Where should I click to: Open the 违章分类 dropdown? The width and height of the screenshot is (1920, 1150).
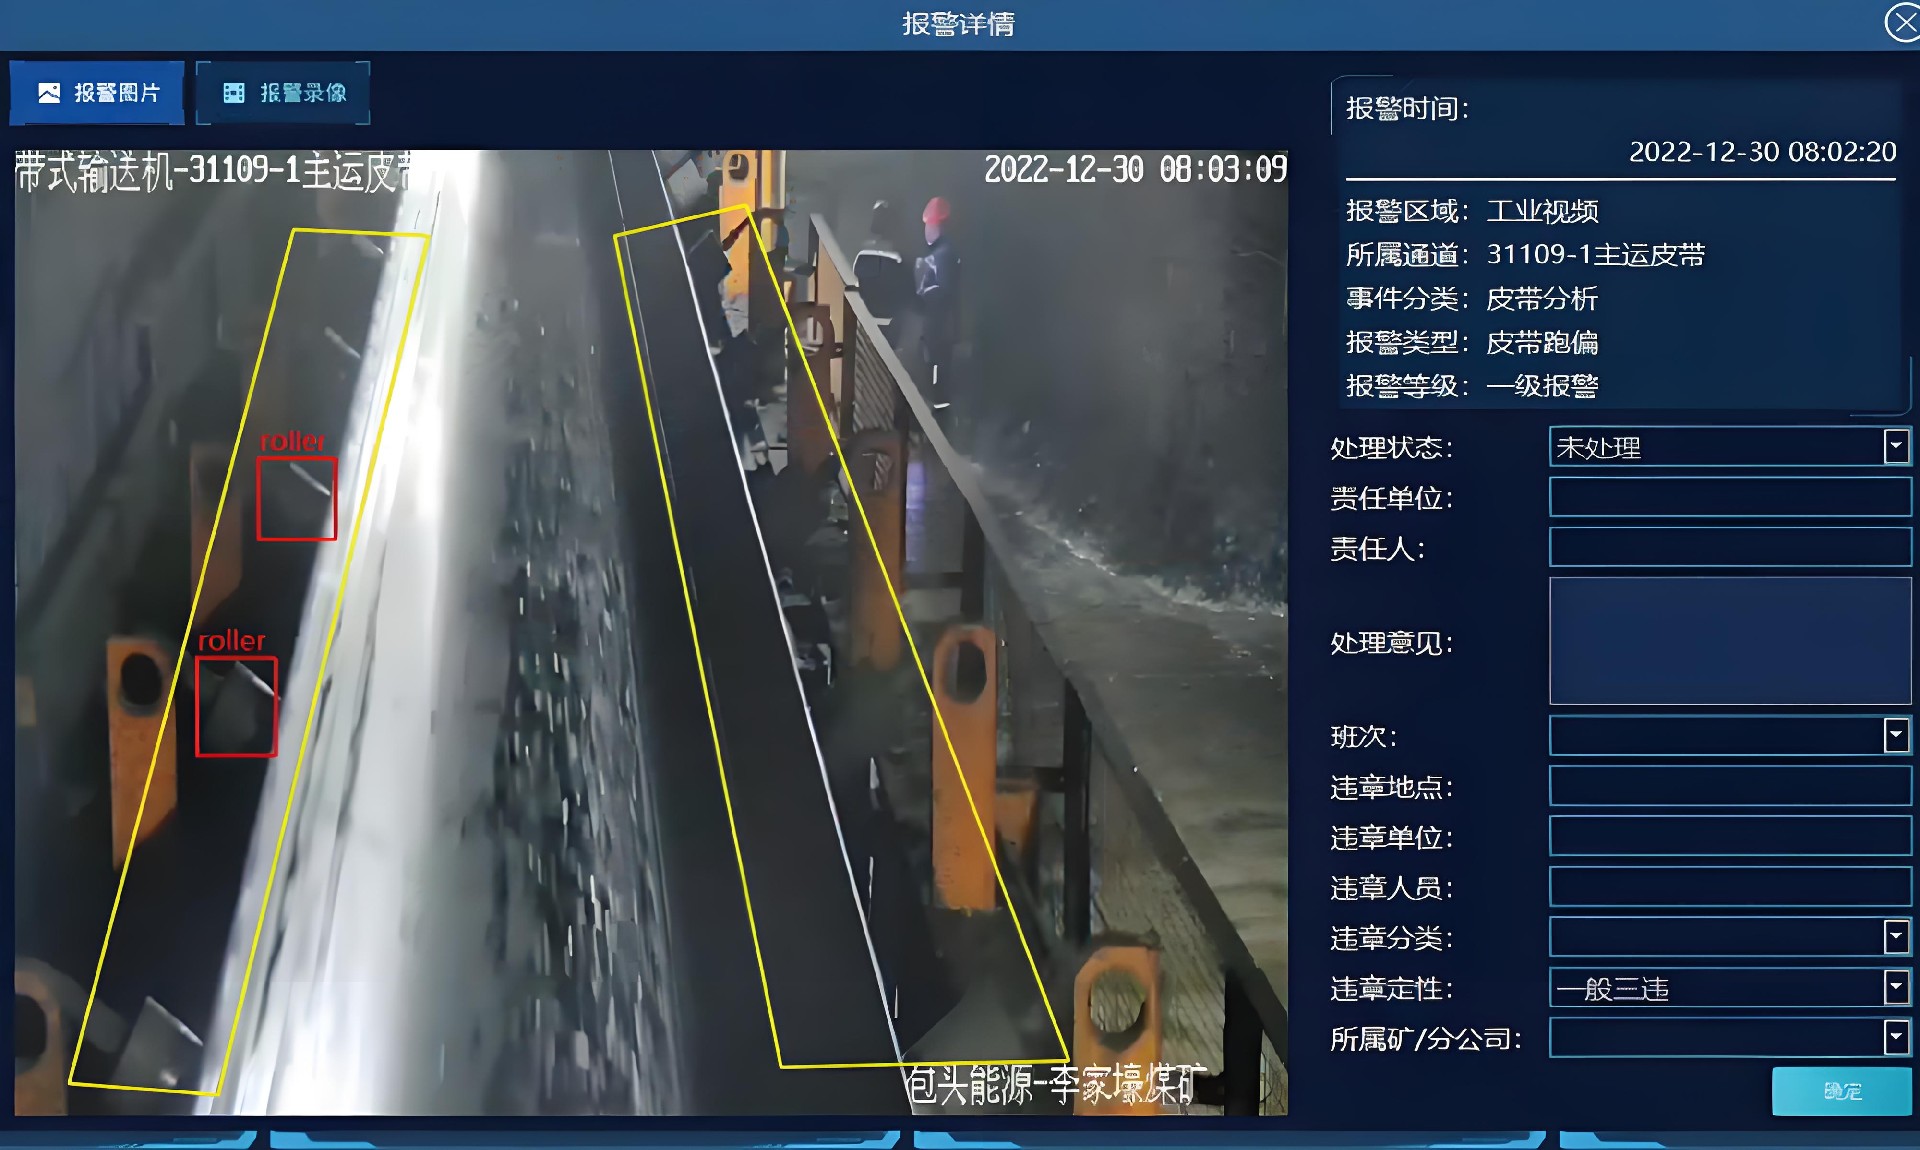[x=1895, y=937]
